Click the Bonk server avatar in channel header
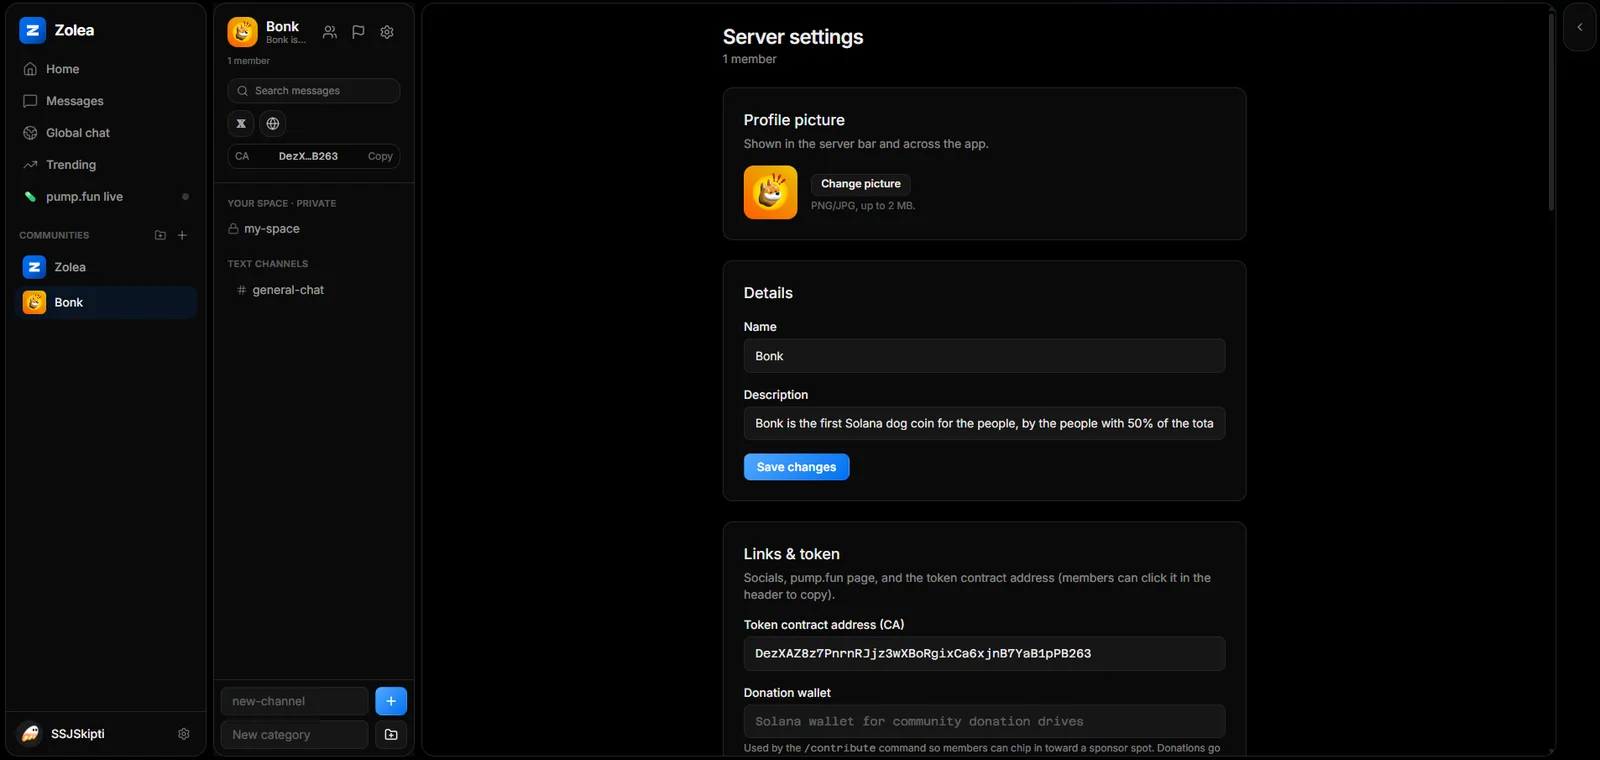 242,32
